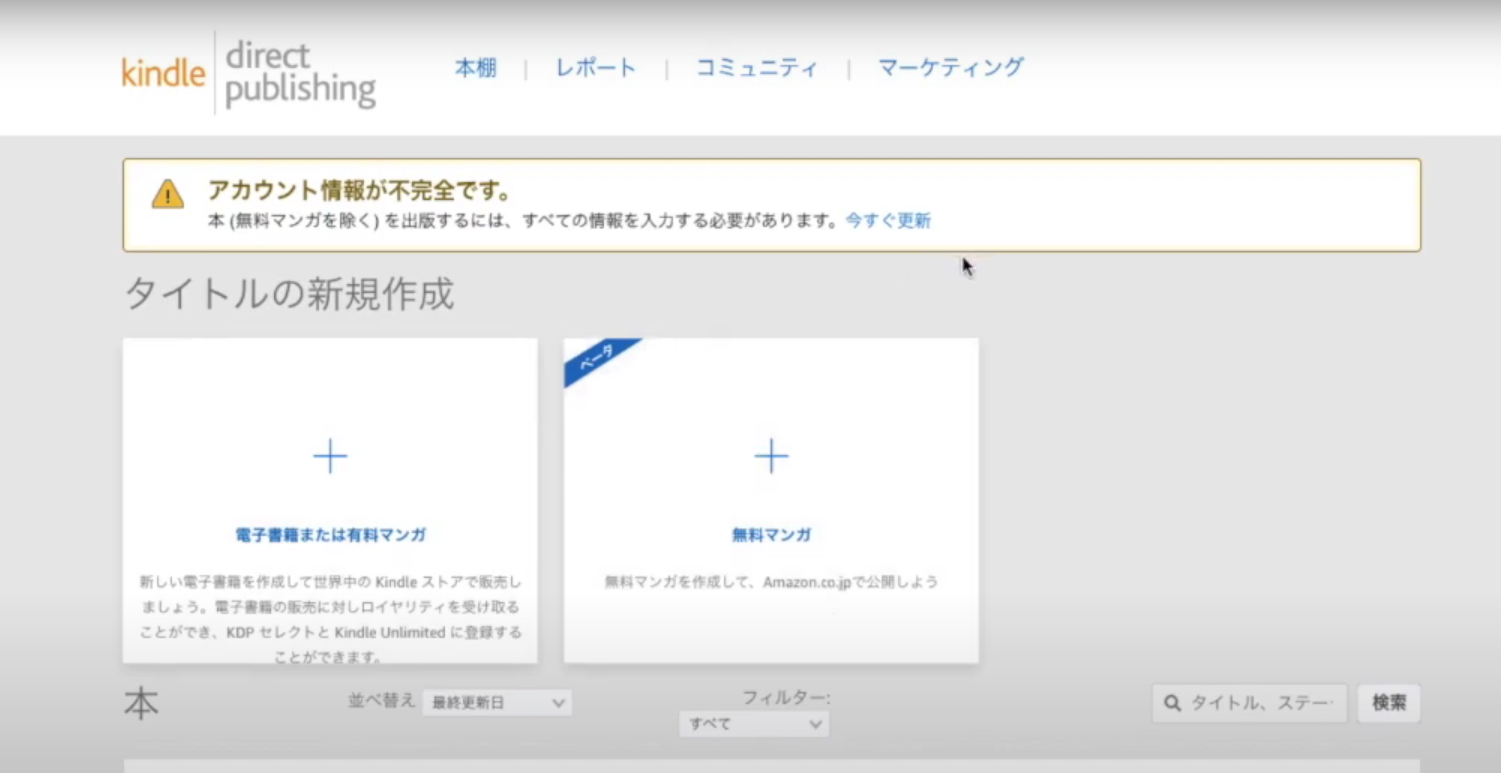Open the レポート tab
The width and height of the screenshot is (1501, 773).
point(596,68)
